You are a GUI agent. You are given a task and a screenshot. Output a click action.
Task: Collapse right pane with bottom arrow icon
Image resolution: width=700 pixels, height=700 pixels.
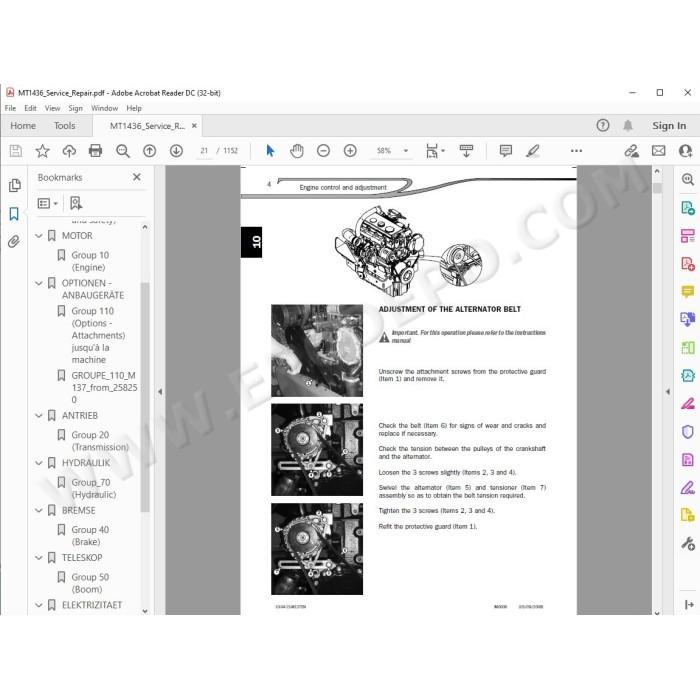[x=688, y=604]
